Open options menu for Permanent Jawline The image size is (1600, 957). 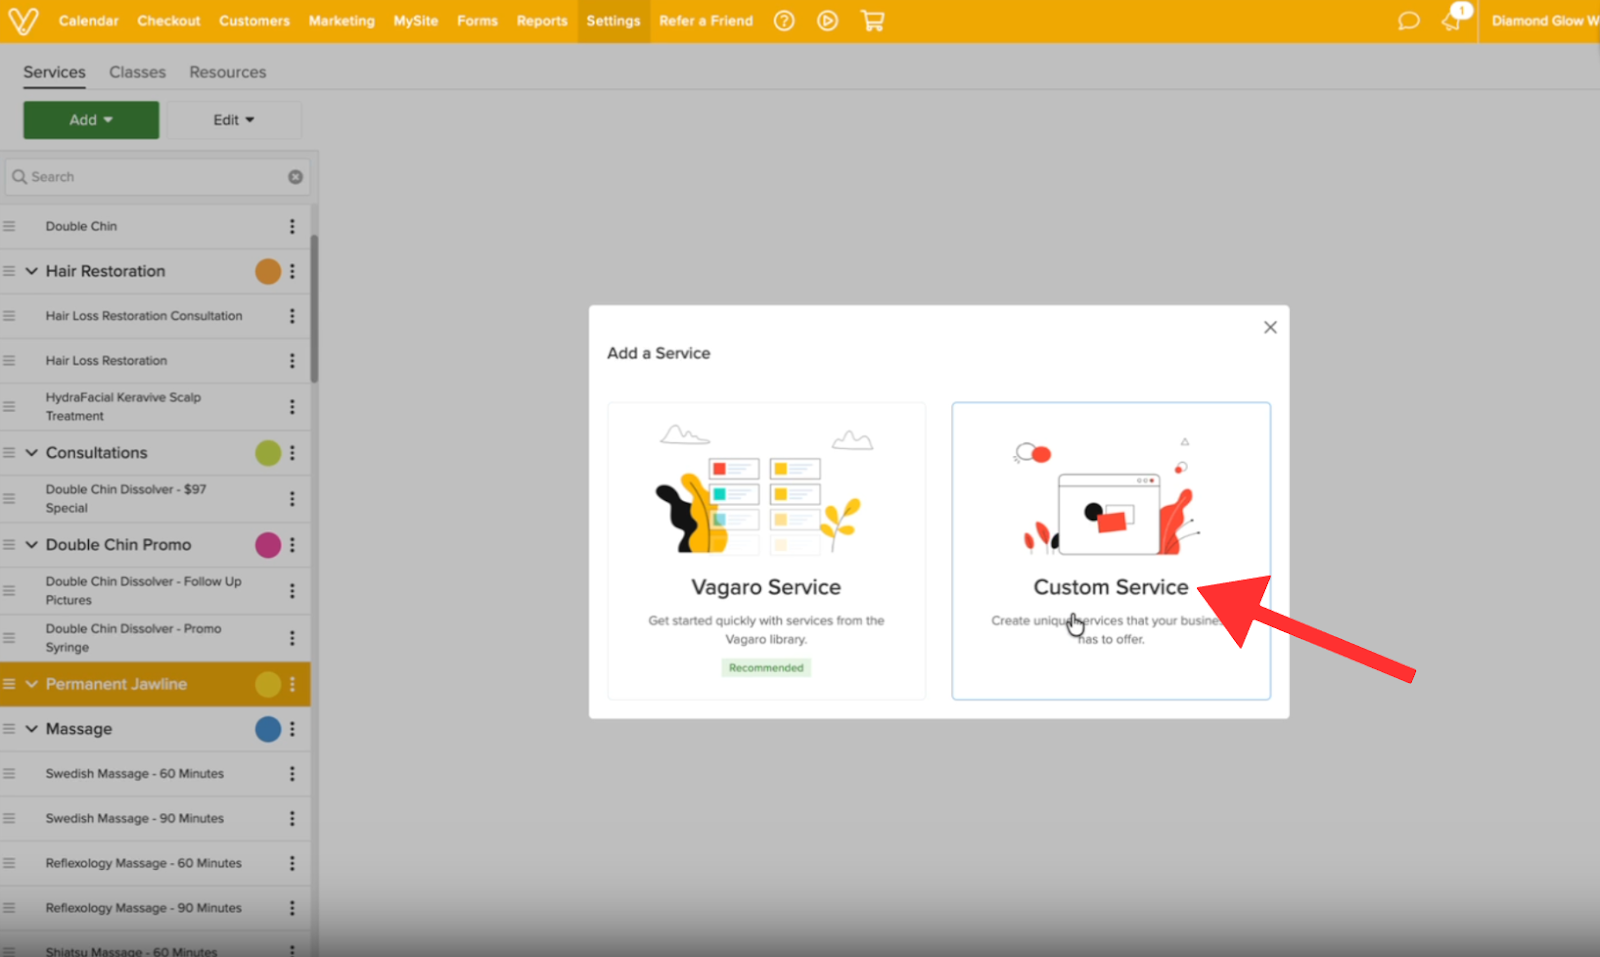tap(292, 684)
